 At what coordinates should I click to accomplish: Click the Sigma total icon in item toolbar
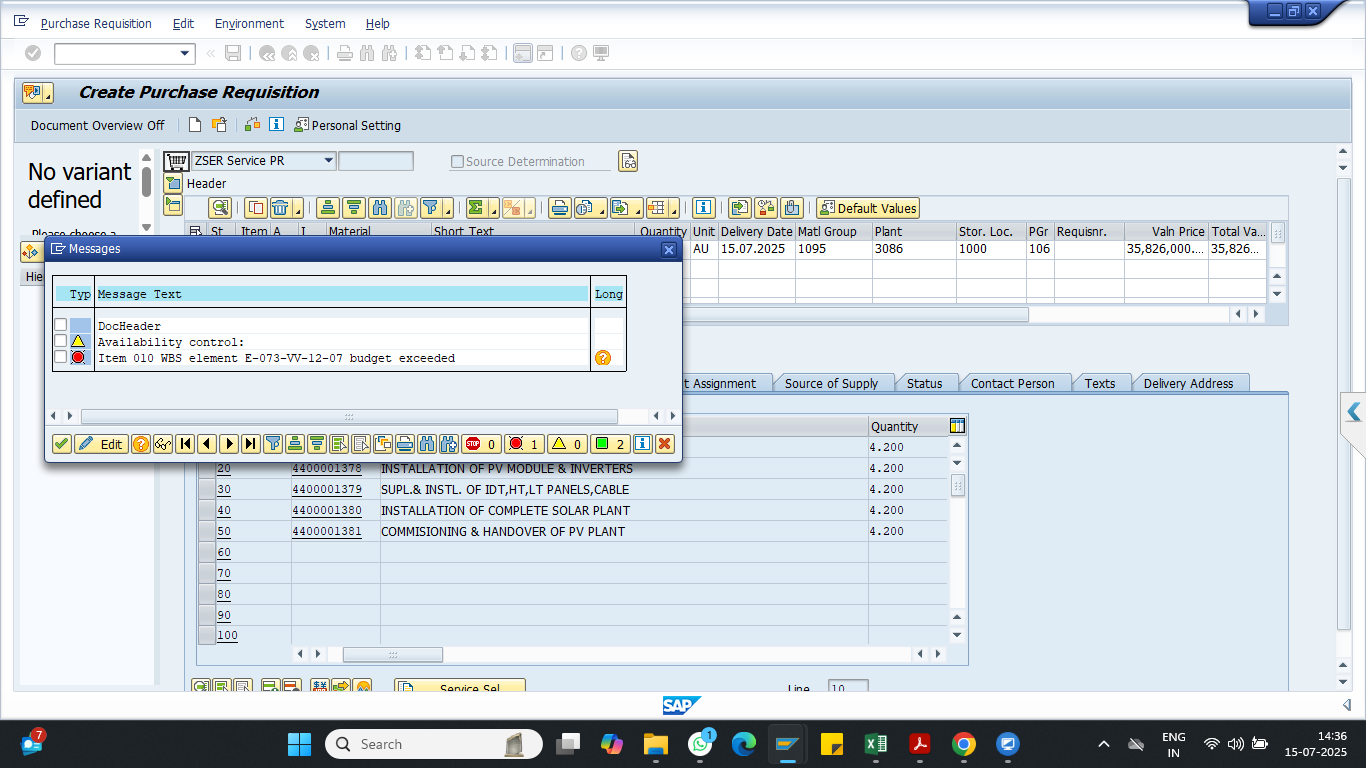(476, 208)
